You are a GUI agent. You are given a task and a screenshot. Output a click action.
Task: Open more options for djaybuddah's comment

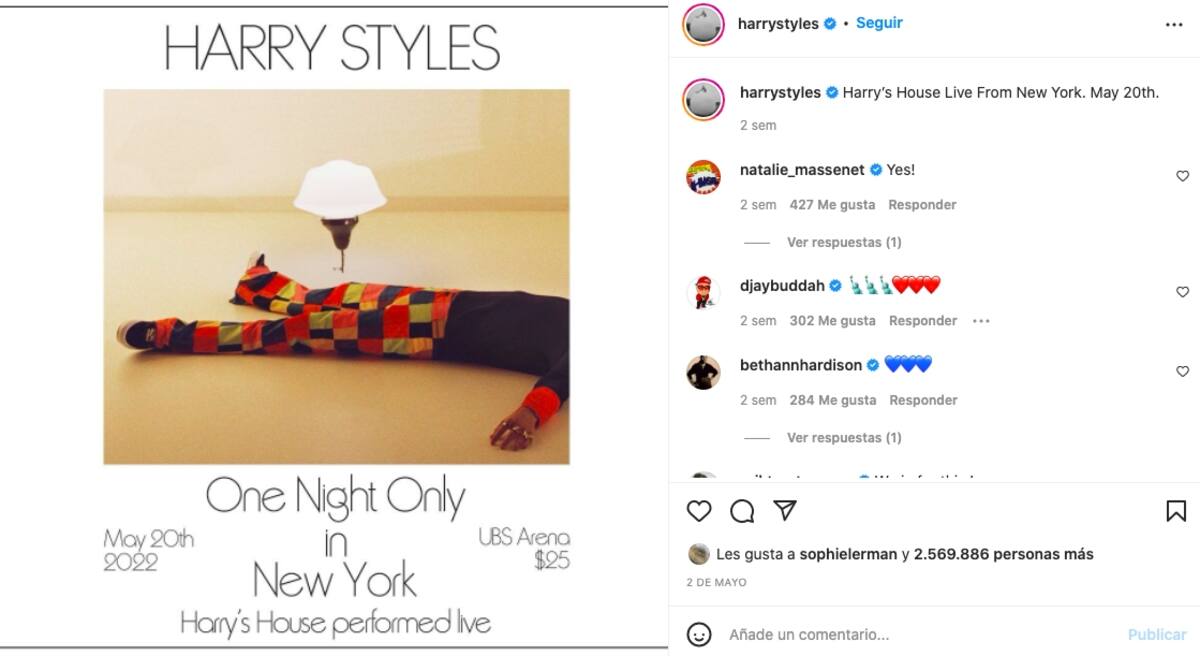pos(981,321)
